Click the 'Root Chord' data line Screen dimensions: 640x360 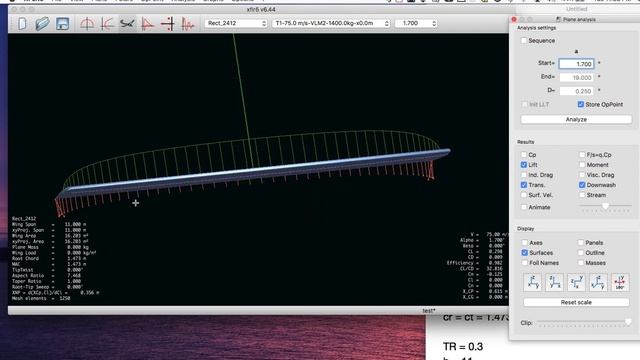49,259
